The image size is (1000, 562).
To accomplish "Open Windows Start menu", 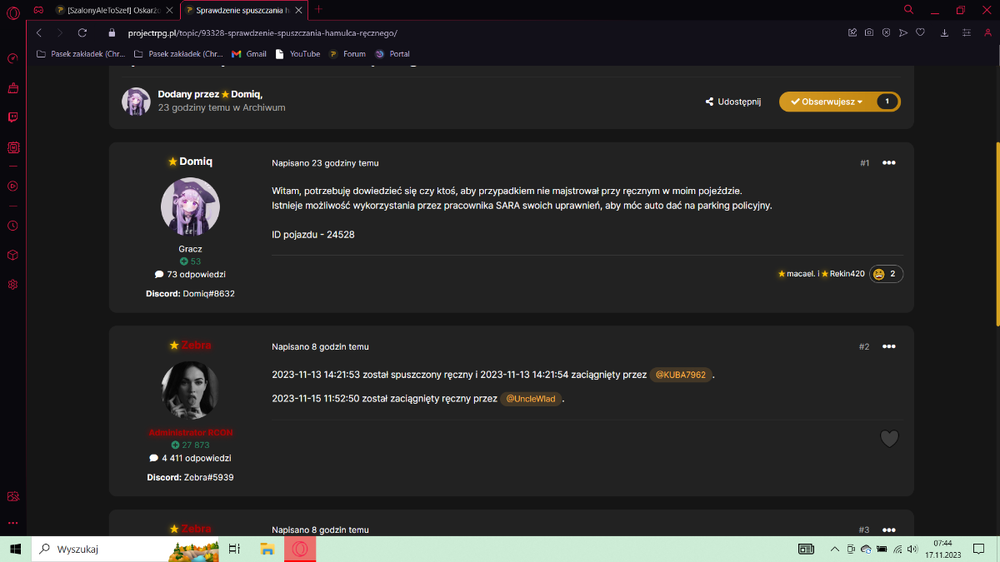I will point(15,549).
